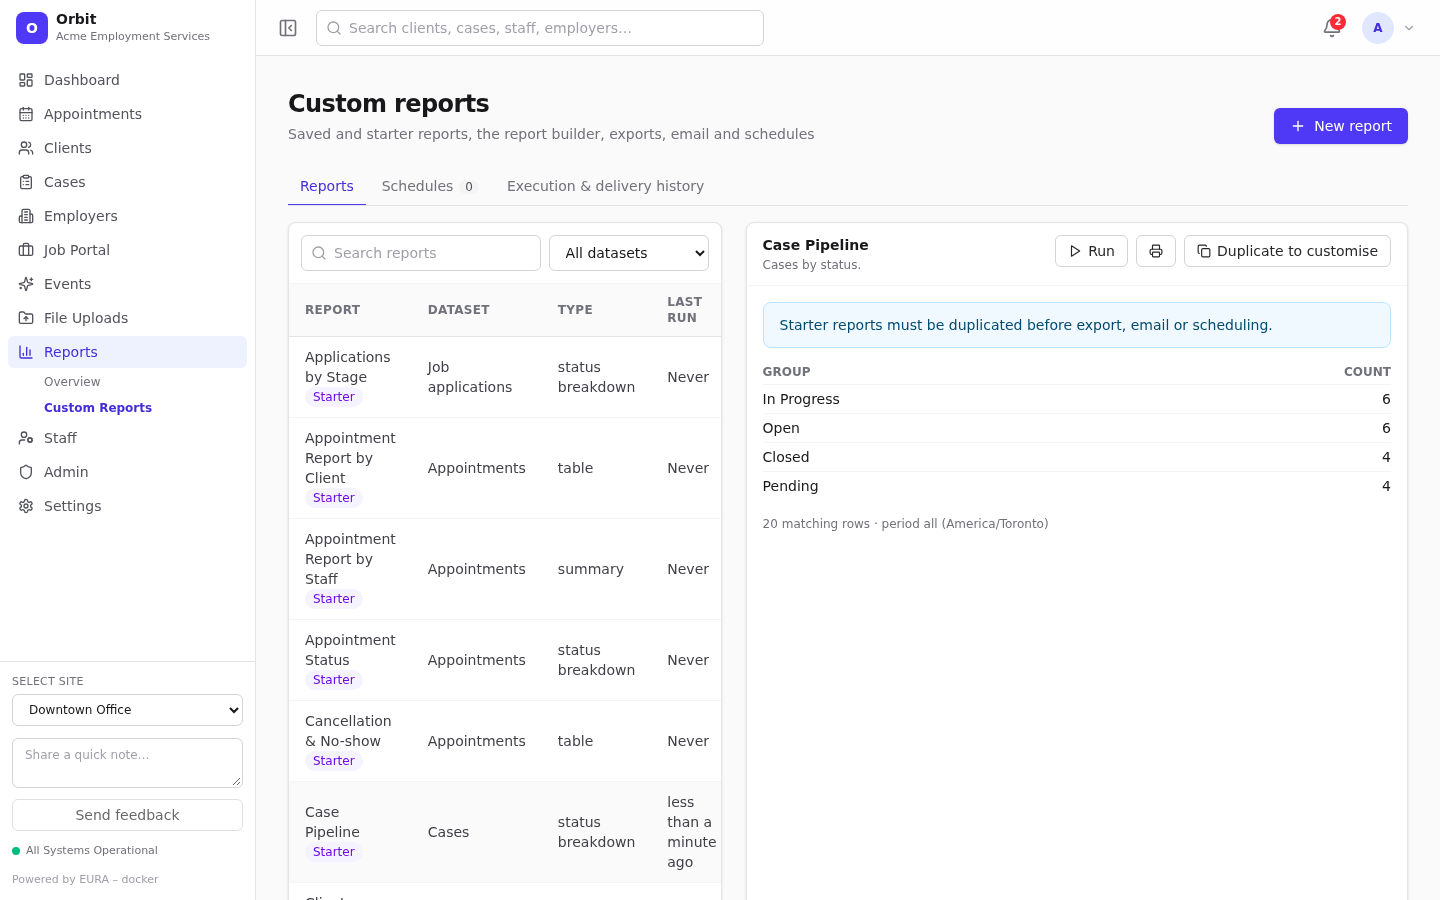Click the Appointments calendar icon

click(26, 114)
